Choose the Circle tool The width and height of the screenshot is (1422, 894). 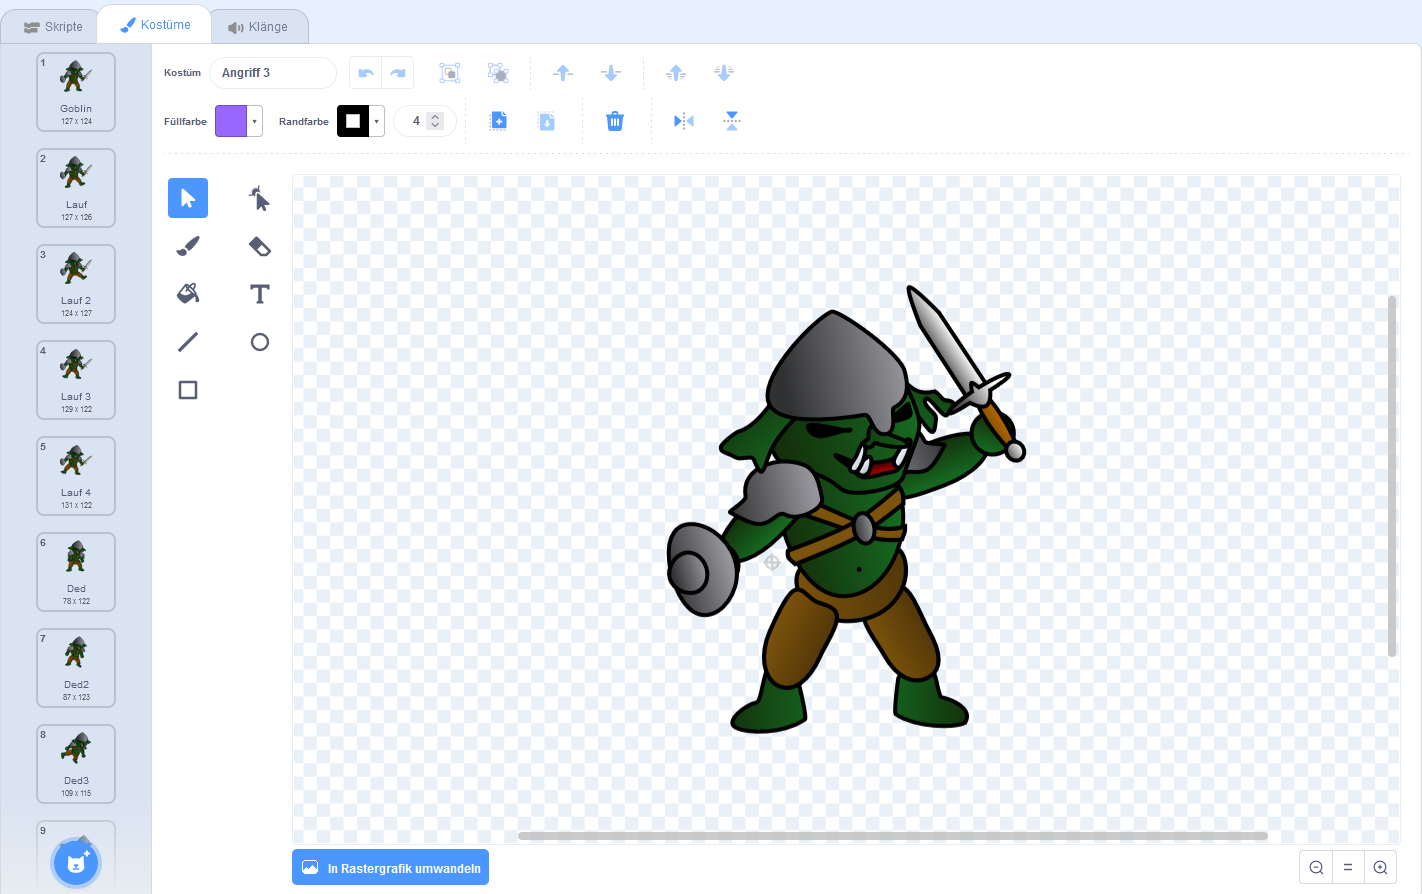tap(259, 342)
